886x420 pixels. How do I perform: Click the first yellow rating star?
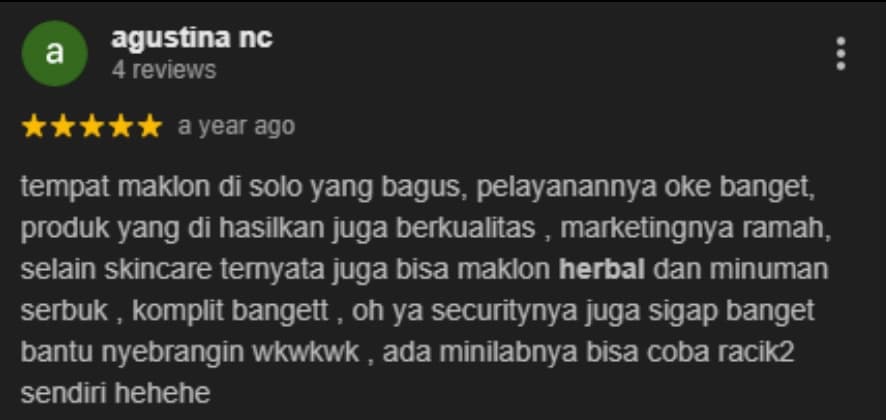point(33,126)
